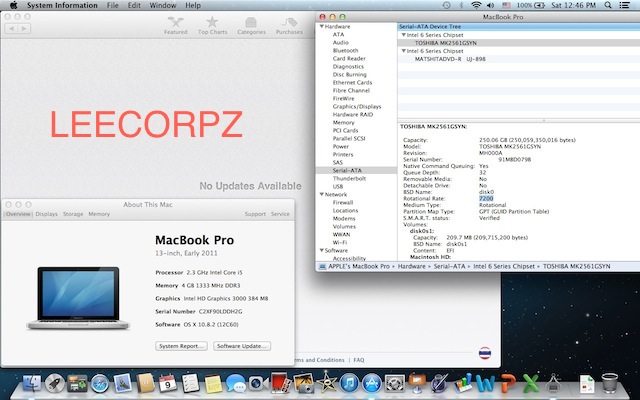Open Service link in About This Mac

coord(280,214)
